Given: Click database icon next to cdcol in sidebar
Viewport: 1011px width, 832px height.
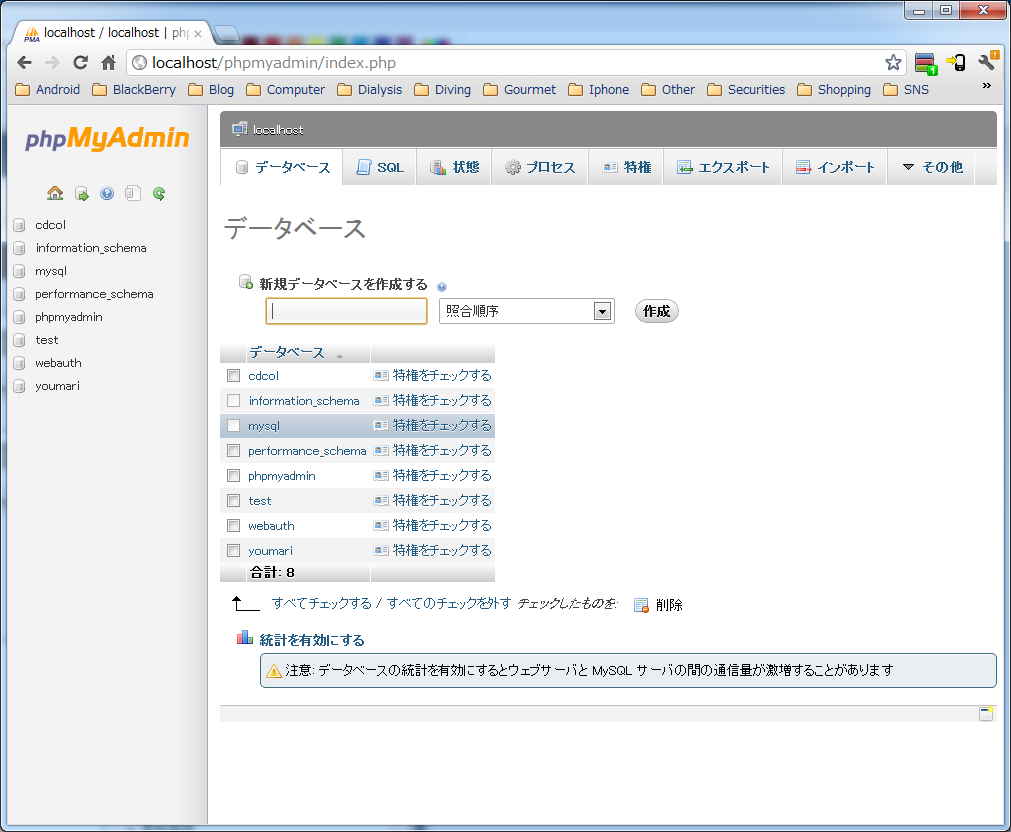Looking at the screenshot, I should (19, 225).
